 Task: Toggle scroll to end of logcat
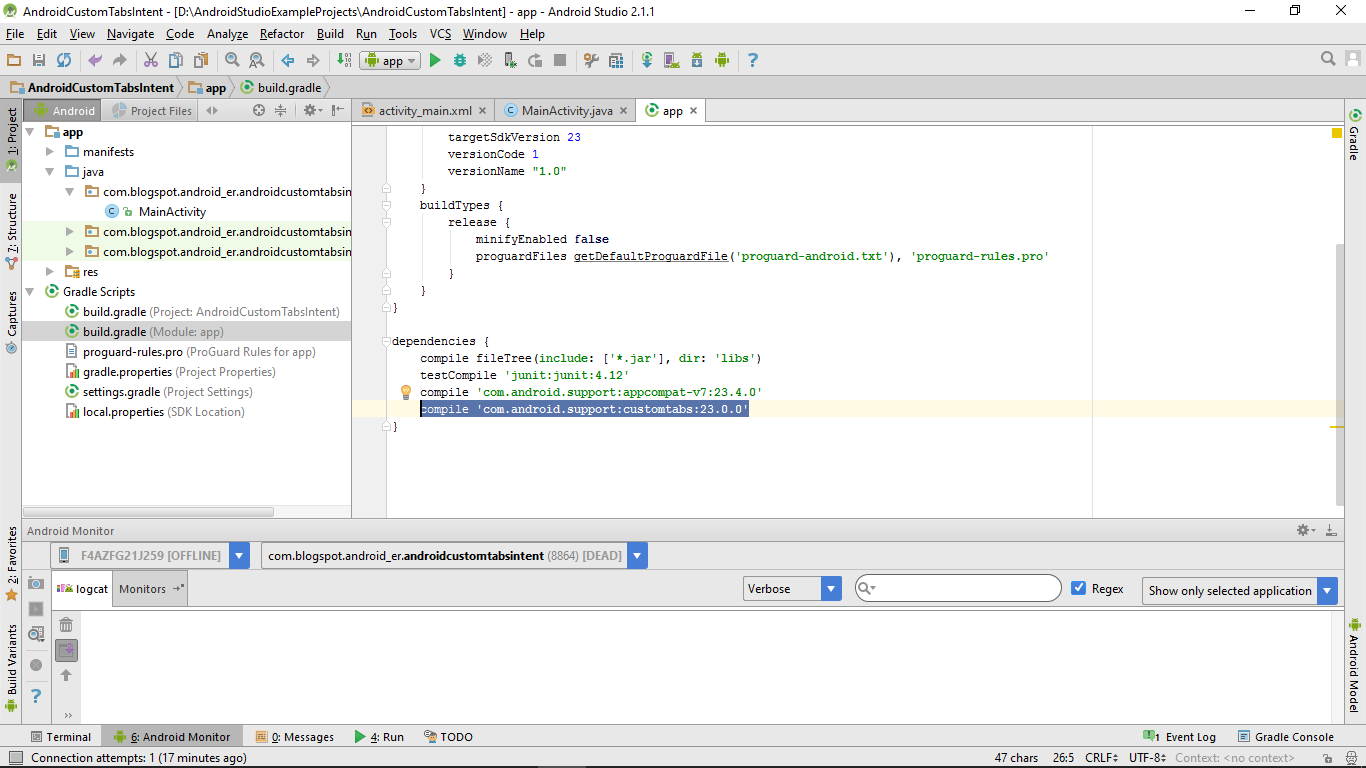coord(66,650)
